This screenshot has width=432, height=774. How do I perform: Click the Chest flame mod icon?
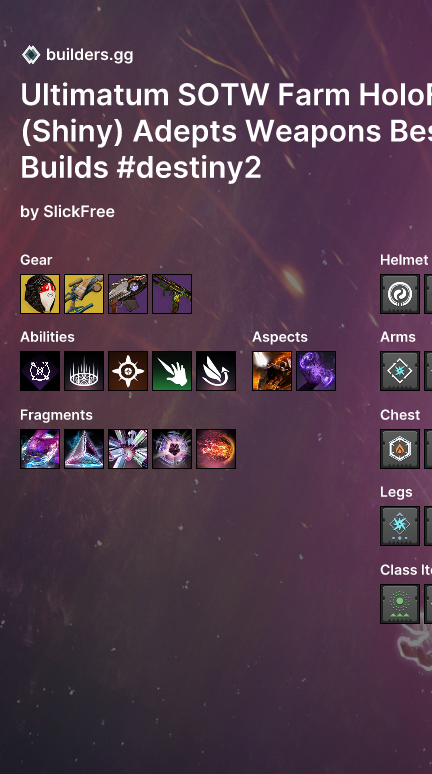(400, 449)
